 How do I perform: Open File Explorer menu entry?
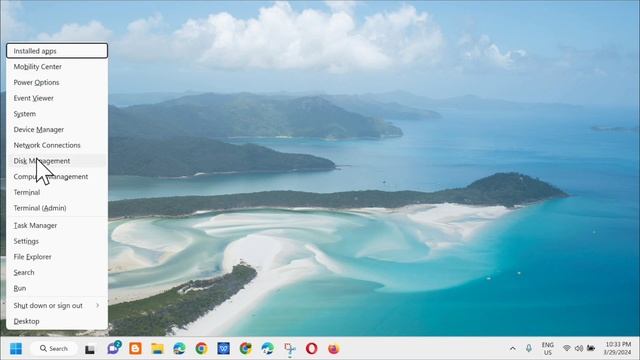point(57,257)
